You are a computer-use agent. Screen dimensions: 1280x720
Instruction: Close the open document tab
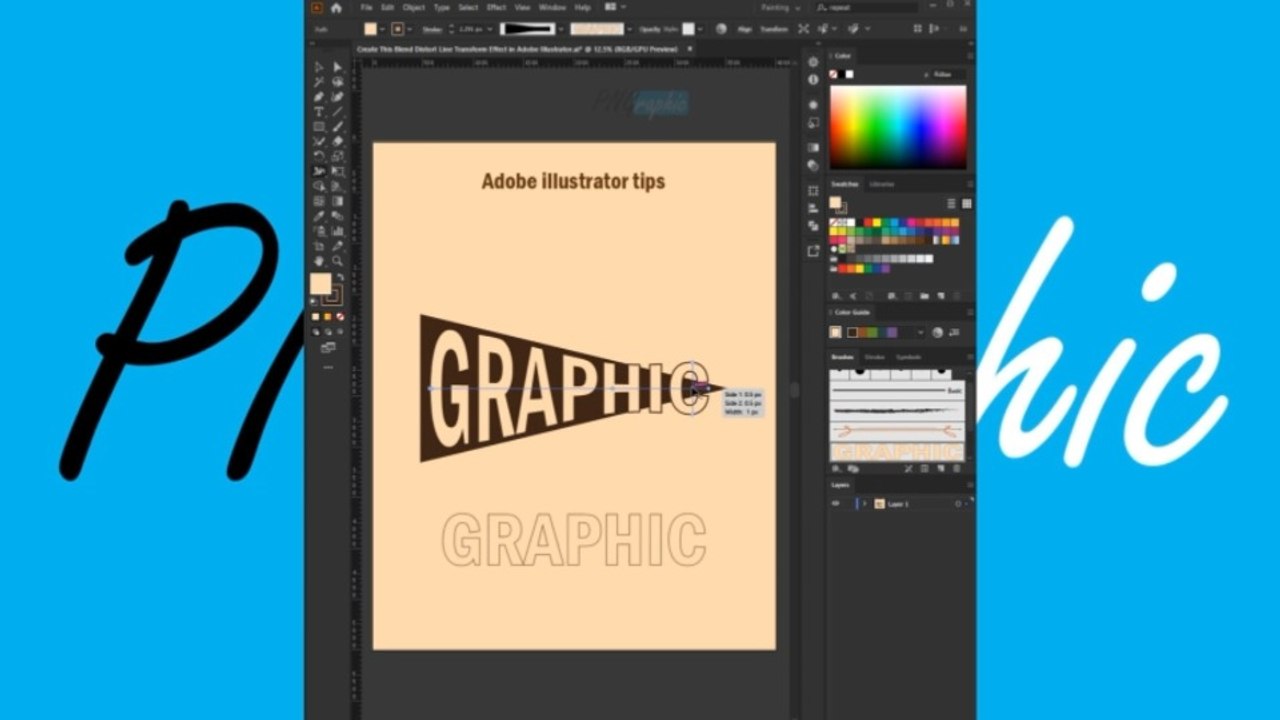pyautogui.click(x=689, y=48)
